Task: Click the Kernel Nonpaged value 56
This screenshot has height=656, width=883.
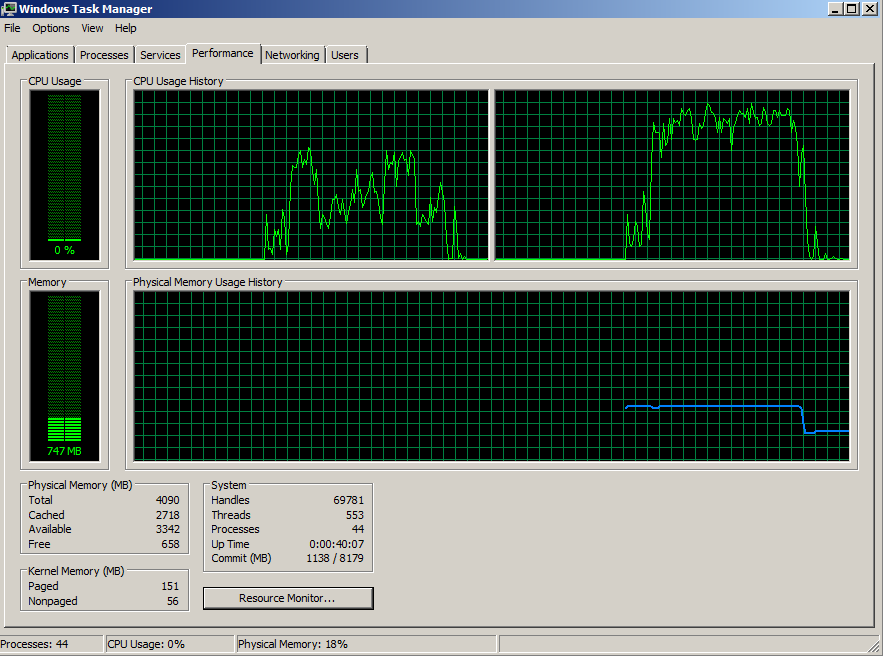Action: [173, 601]
